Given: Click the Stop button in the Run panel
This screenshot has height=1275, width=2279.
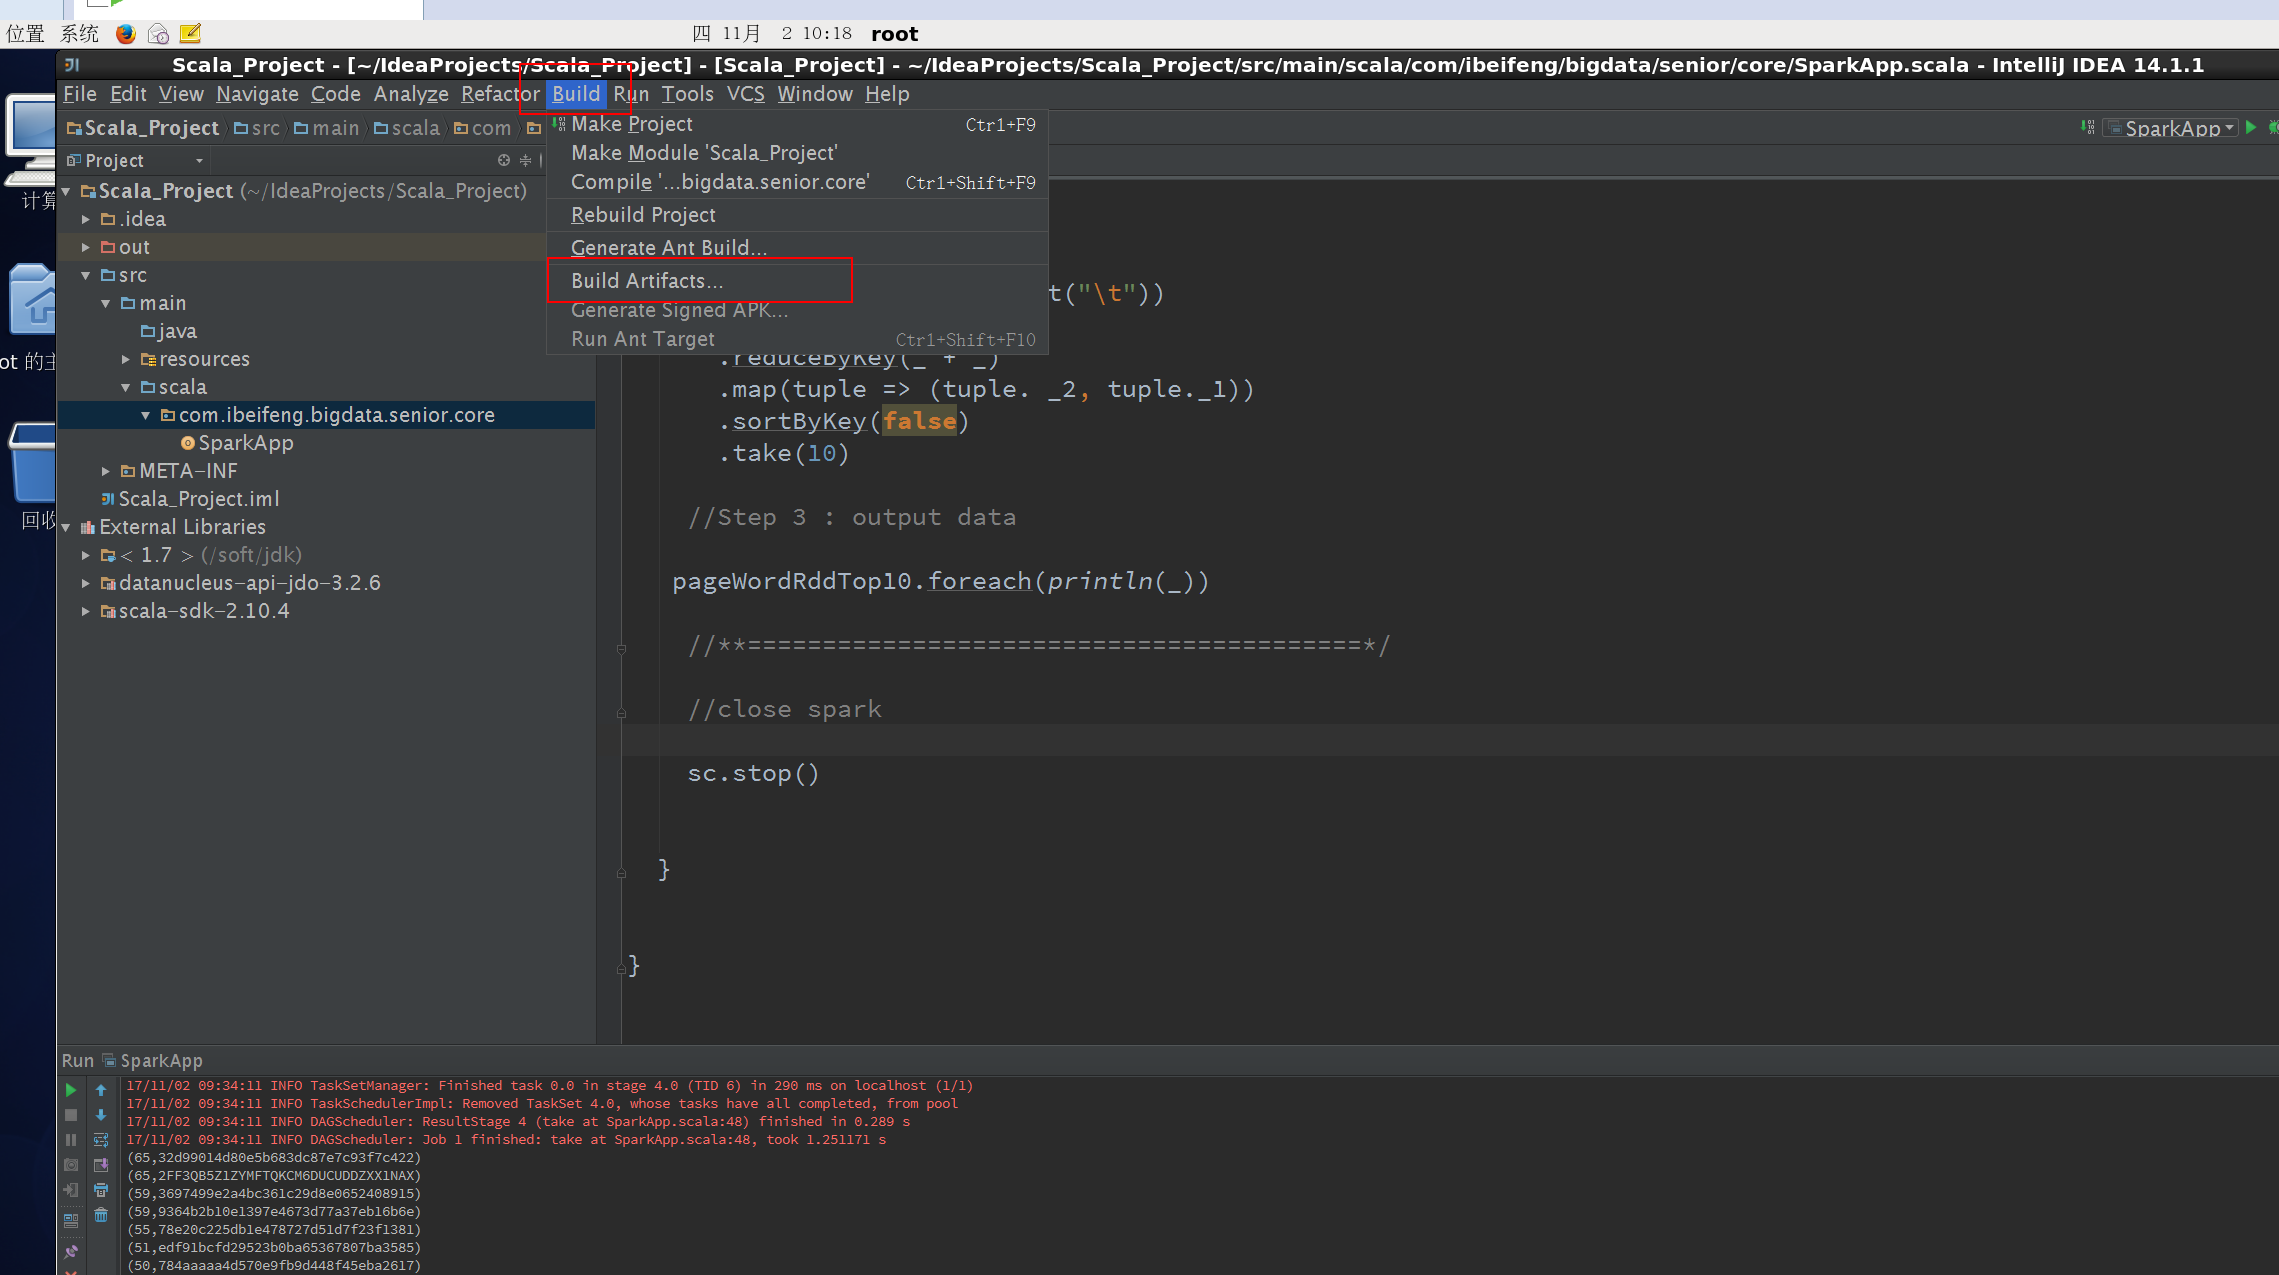Looking at the screenshot, I should (x=70, y=1114).
